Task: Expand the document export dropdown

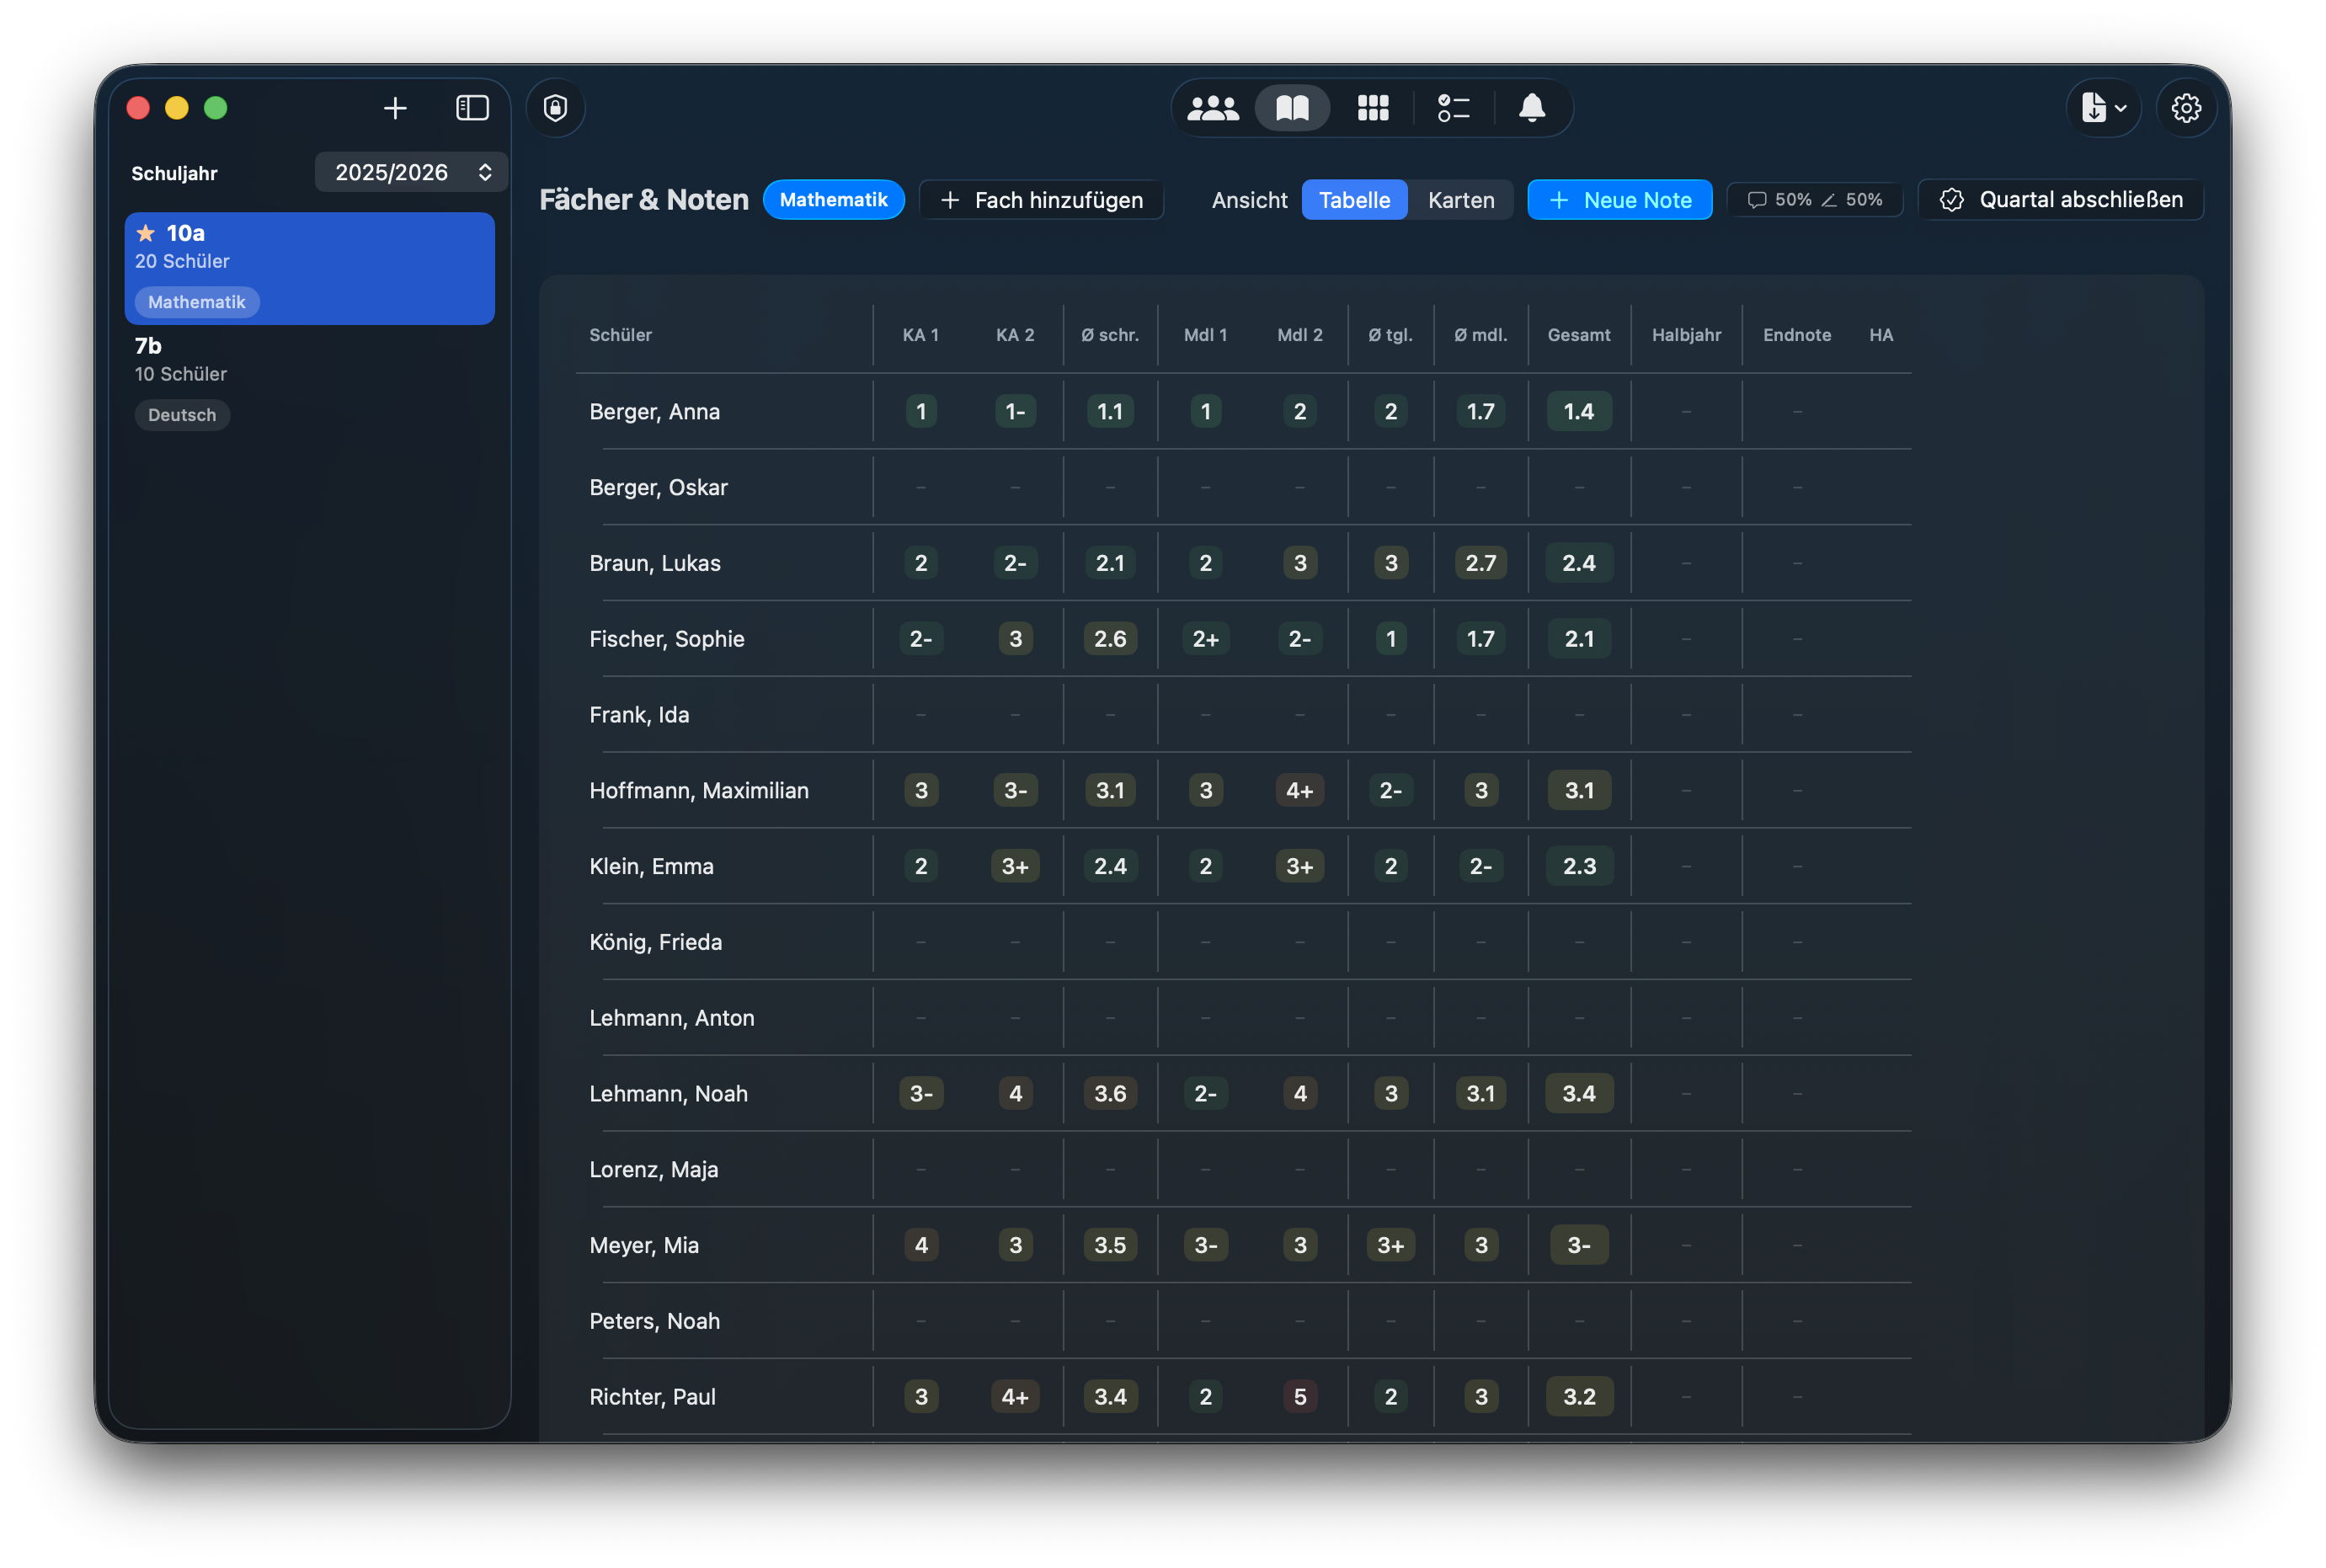Action: 2104,108
